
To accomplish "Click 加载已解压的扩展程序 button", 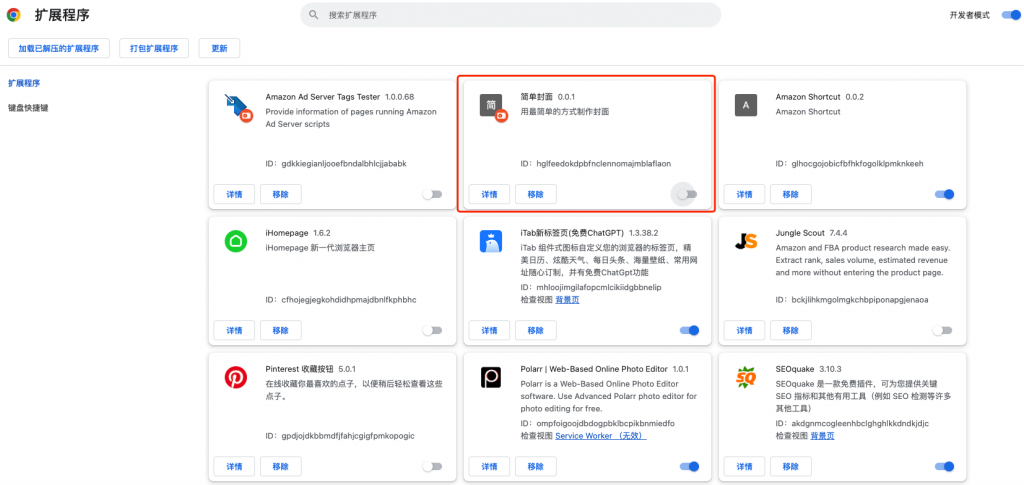I will click(58, 48).
